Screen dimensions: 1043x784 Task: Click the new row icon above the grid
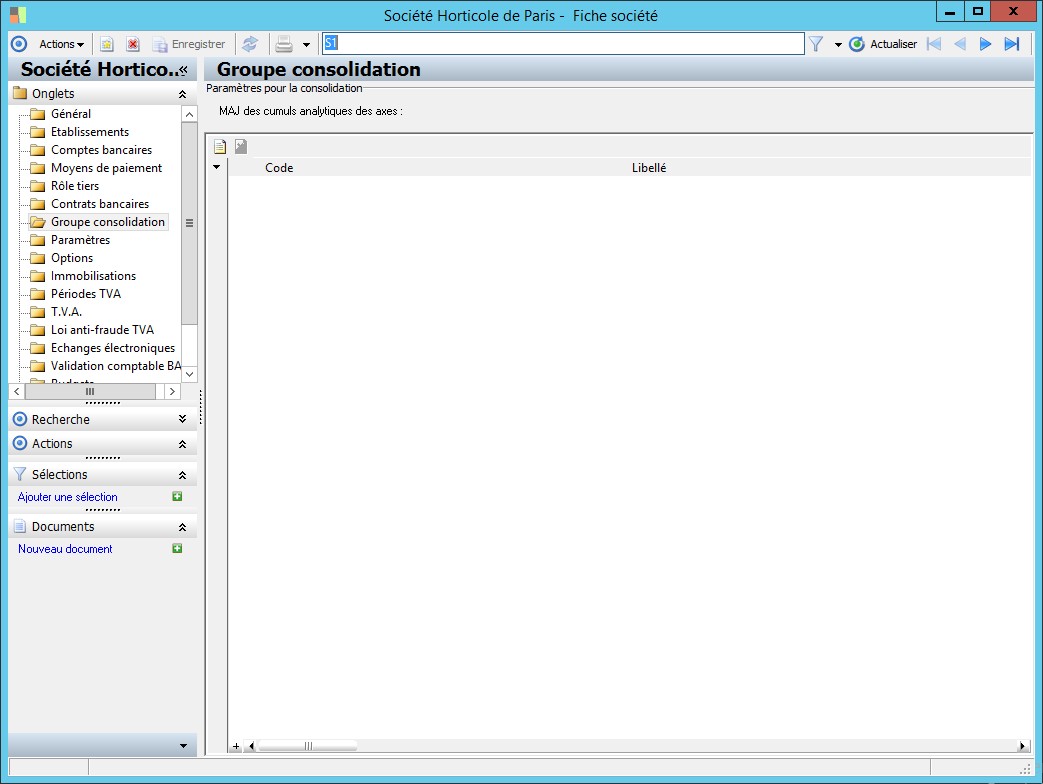pos(220,146)
